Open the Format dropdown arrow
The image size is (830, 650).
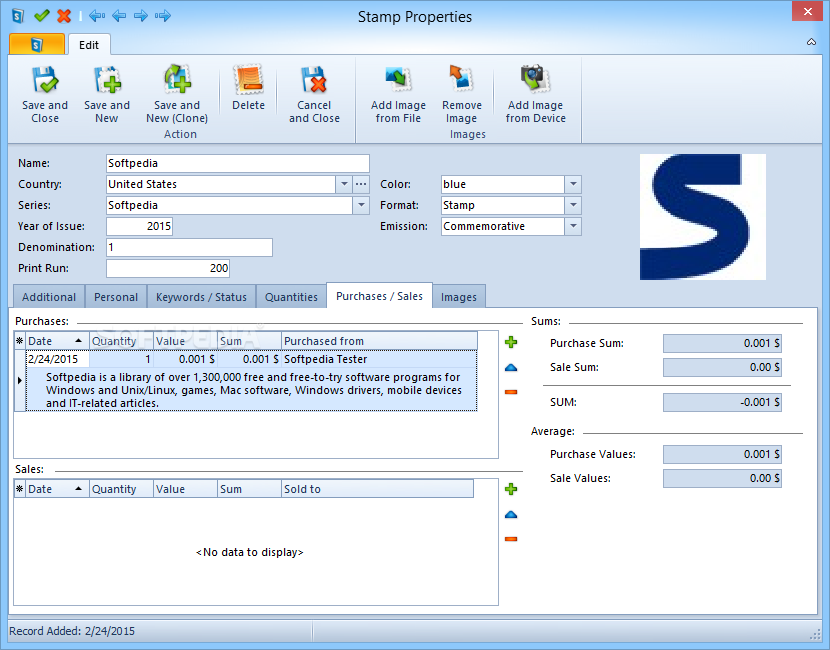573,205
